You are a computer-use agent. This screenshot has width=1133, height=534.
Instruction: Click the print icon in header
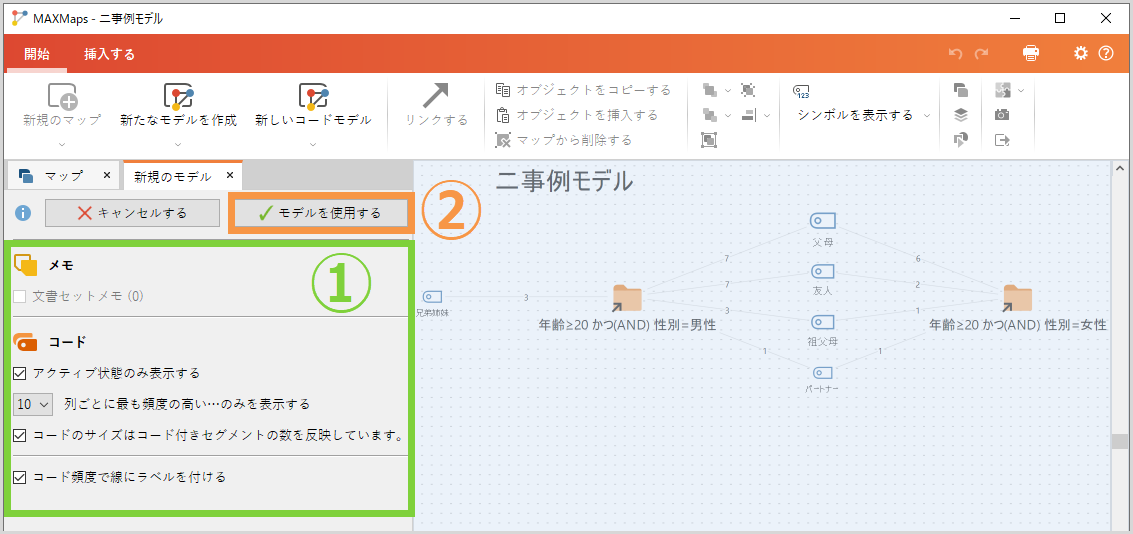tap(1031, 54)
